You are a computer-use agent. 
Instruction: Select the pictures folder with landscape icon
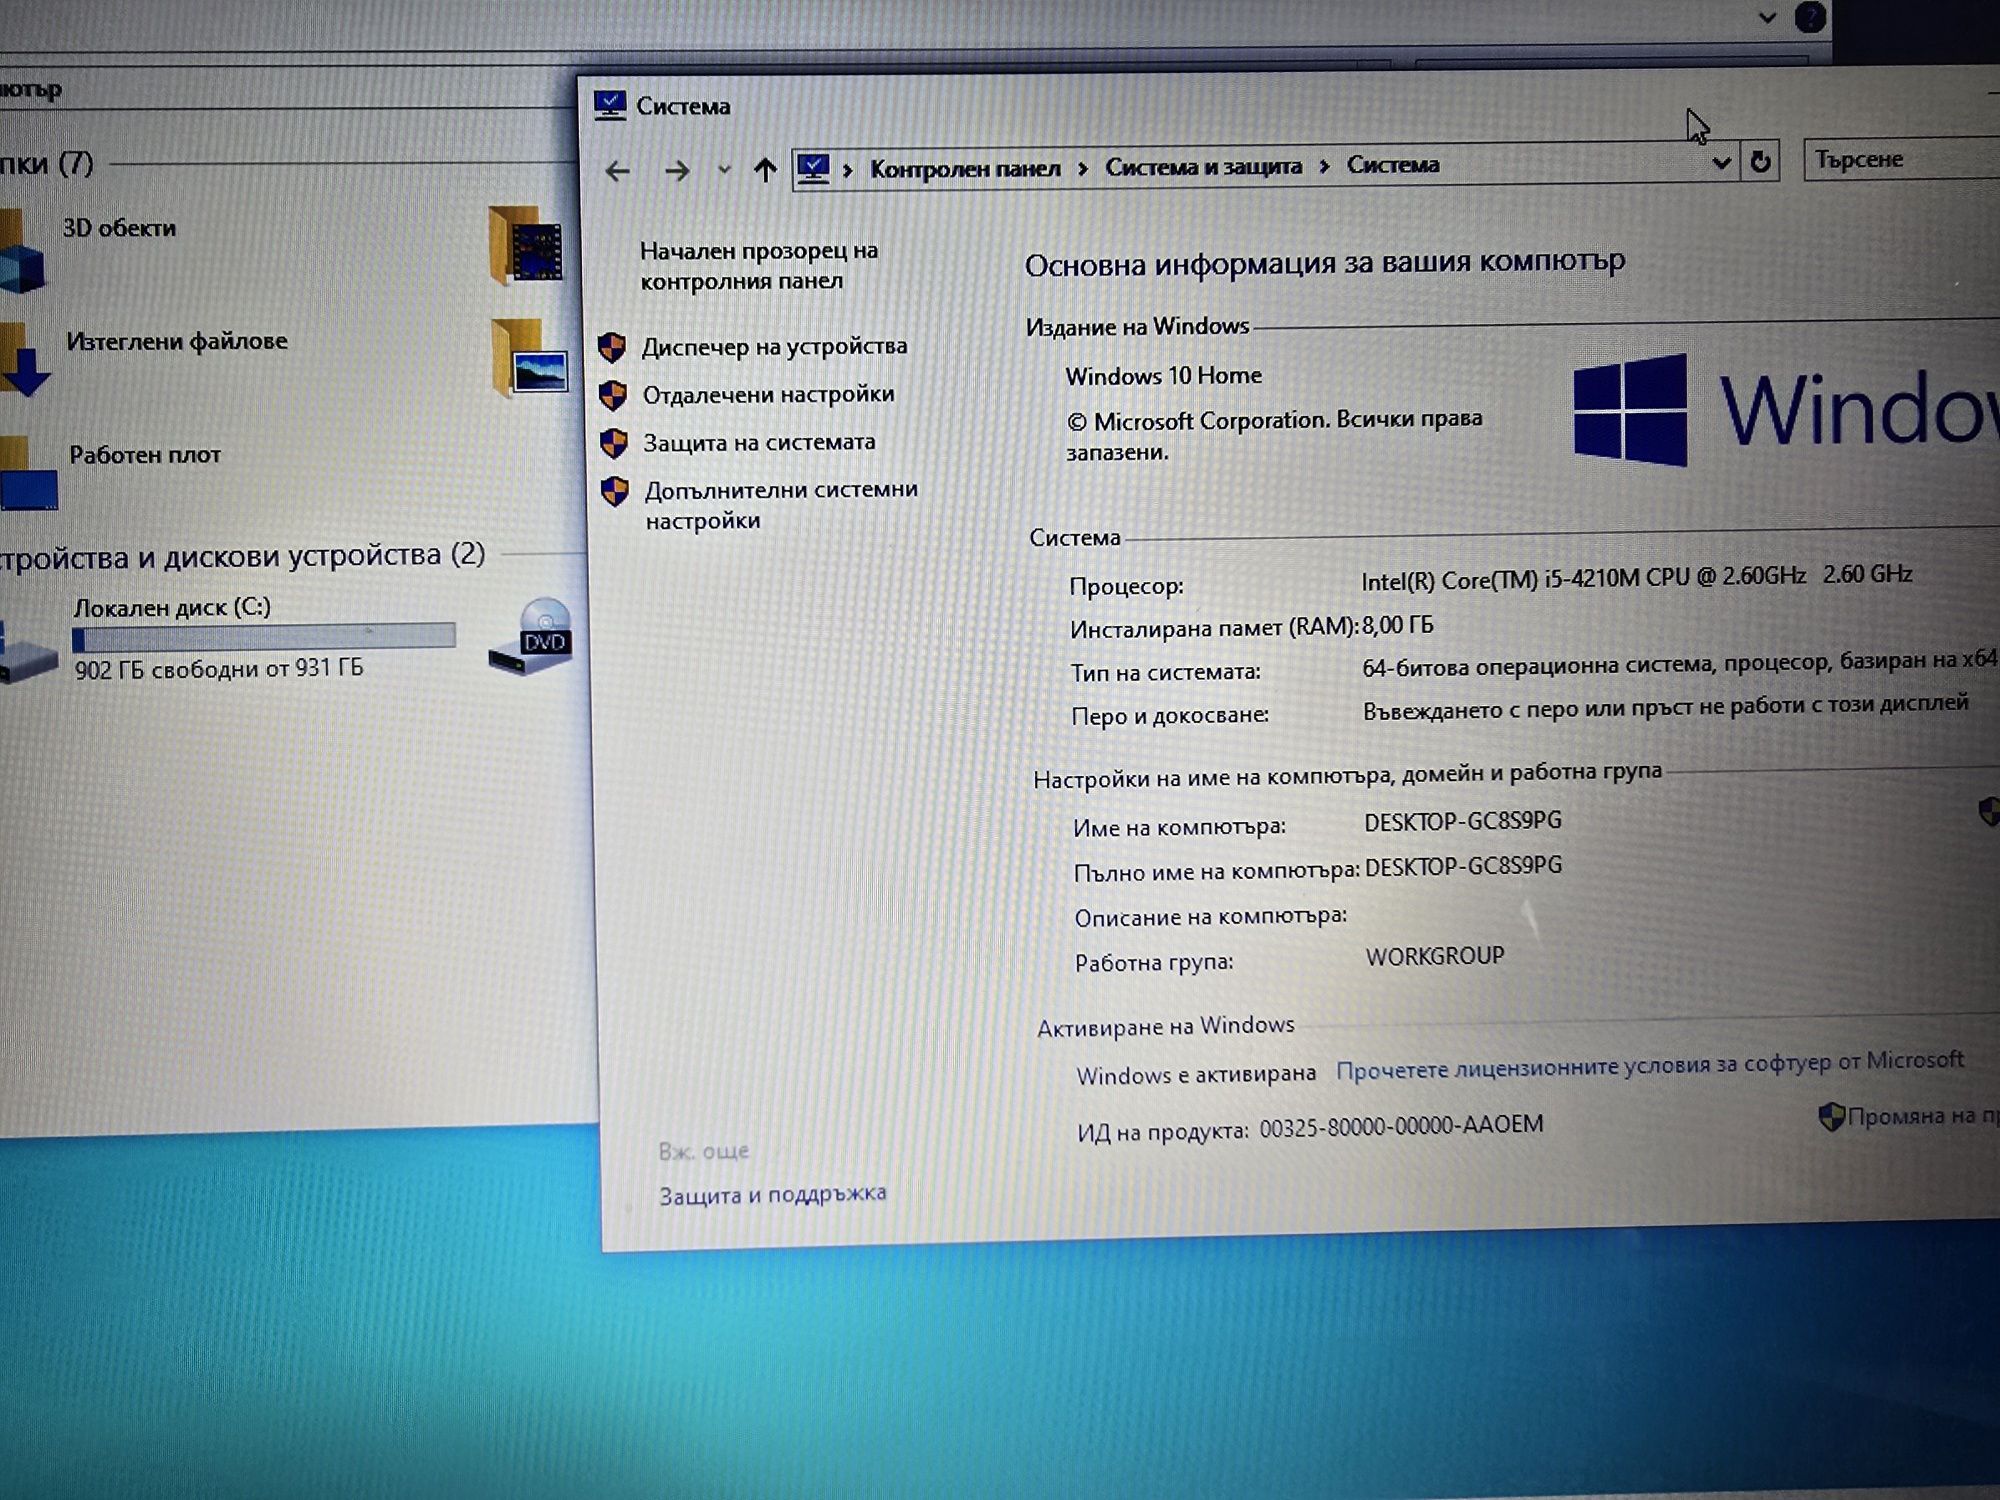pos(530,358)
